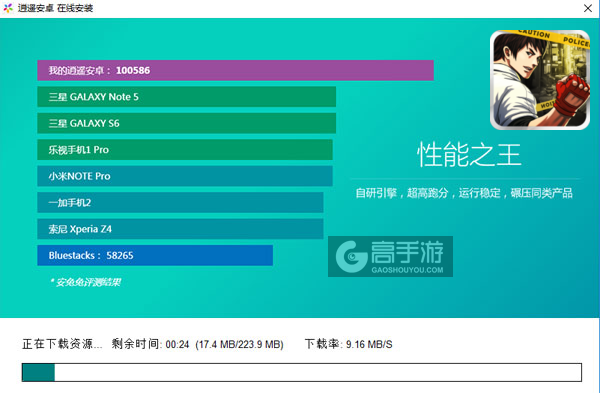Click the 正在下载资源 status text
The width and height of the screenshot is (600, 393).
[x=62, y=344]
